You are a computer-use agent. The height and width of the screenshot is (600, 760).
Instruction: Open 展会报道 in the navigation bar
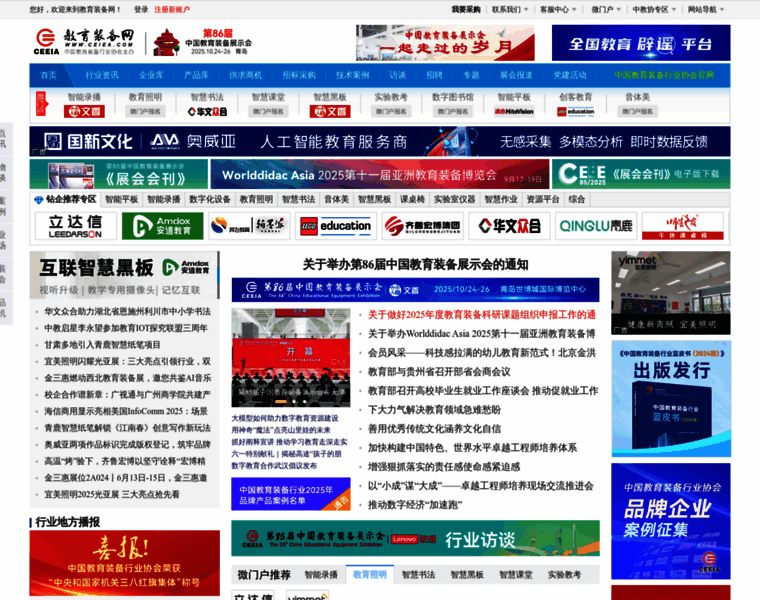[x=516, y=75]
